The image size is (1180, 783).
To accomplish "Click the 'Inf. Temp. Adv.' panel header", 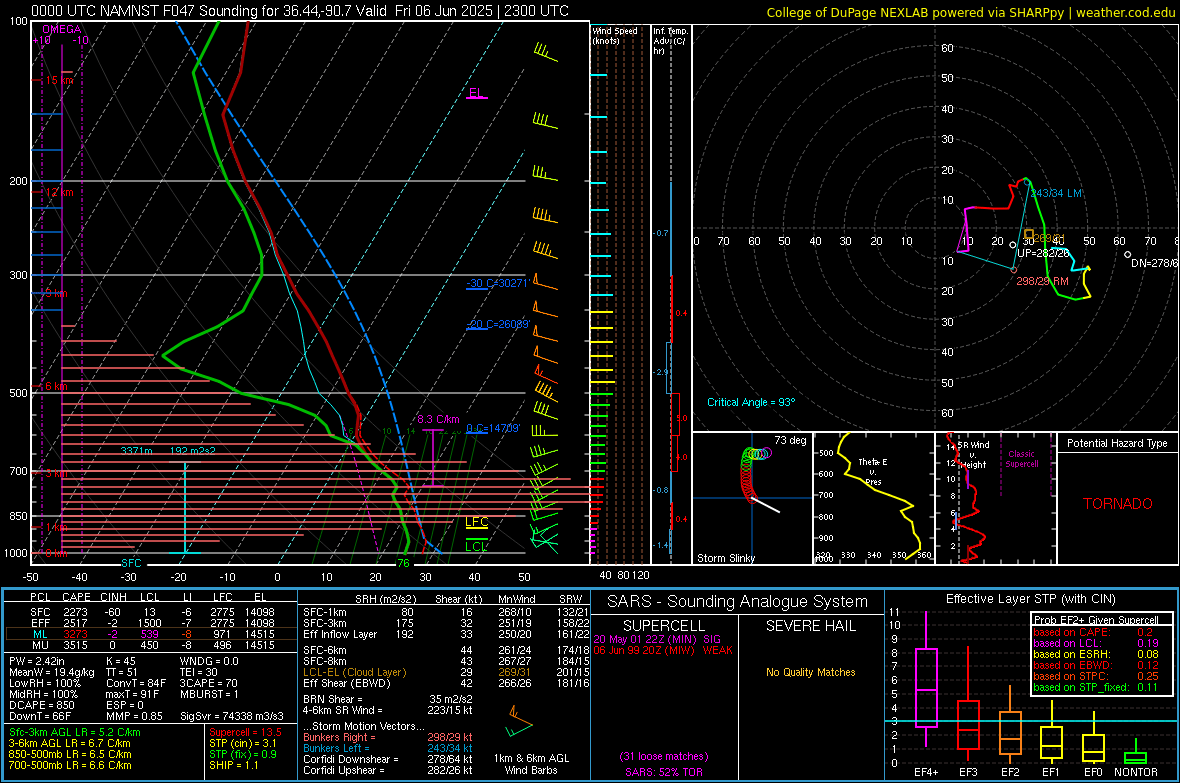I will click(x=670, y=41).
